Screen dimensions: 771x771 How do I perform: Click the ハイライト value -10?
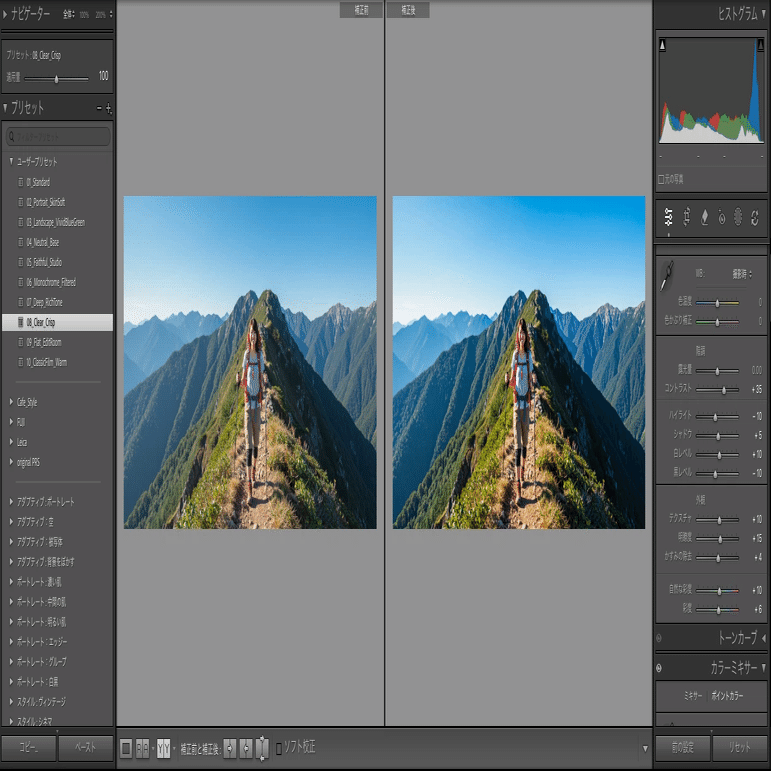757,416
